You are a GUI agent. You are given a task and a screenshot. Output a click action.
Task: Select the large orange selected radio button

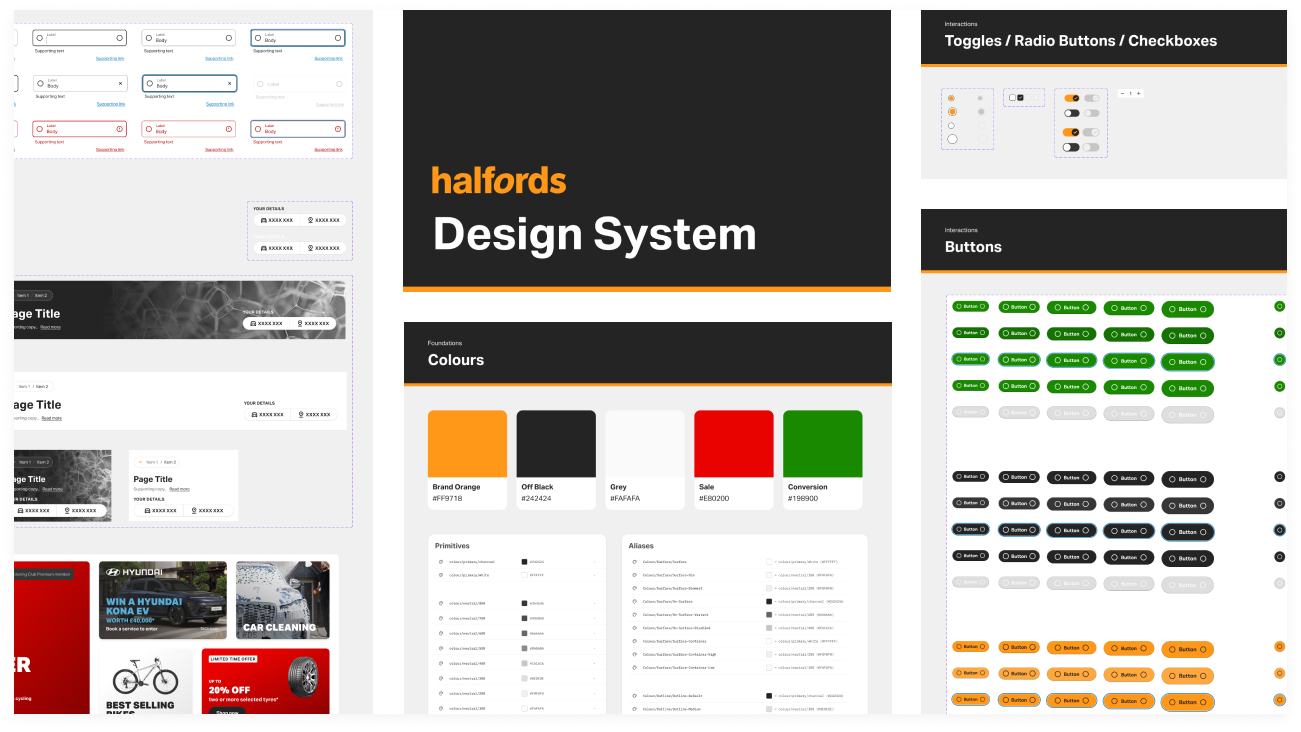point(952,112)
